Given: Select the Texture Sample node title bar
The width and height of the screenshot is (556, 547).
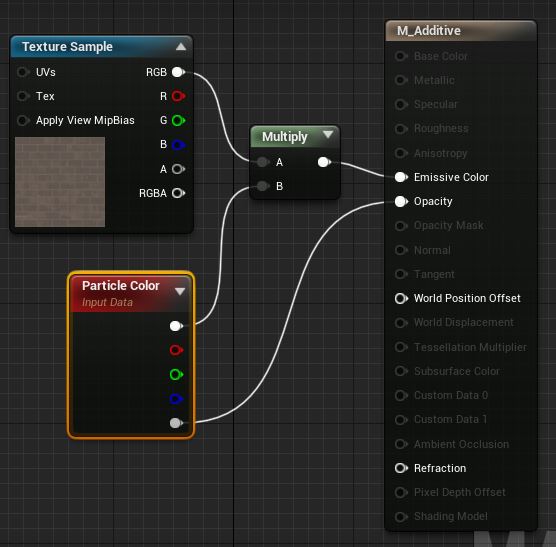Looking at the screenshot, I should (x=102, y=46).
